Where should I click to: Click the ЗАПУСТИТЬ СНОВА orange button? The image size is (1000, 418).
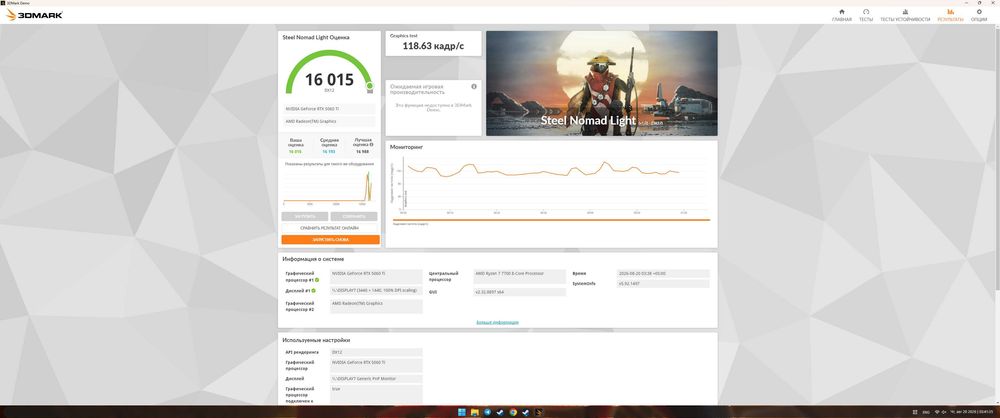[x=330, y=239]
